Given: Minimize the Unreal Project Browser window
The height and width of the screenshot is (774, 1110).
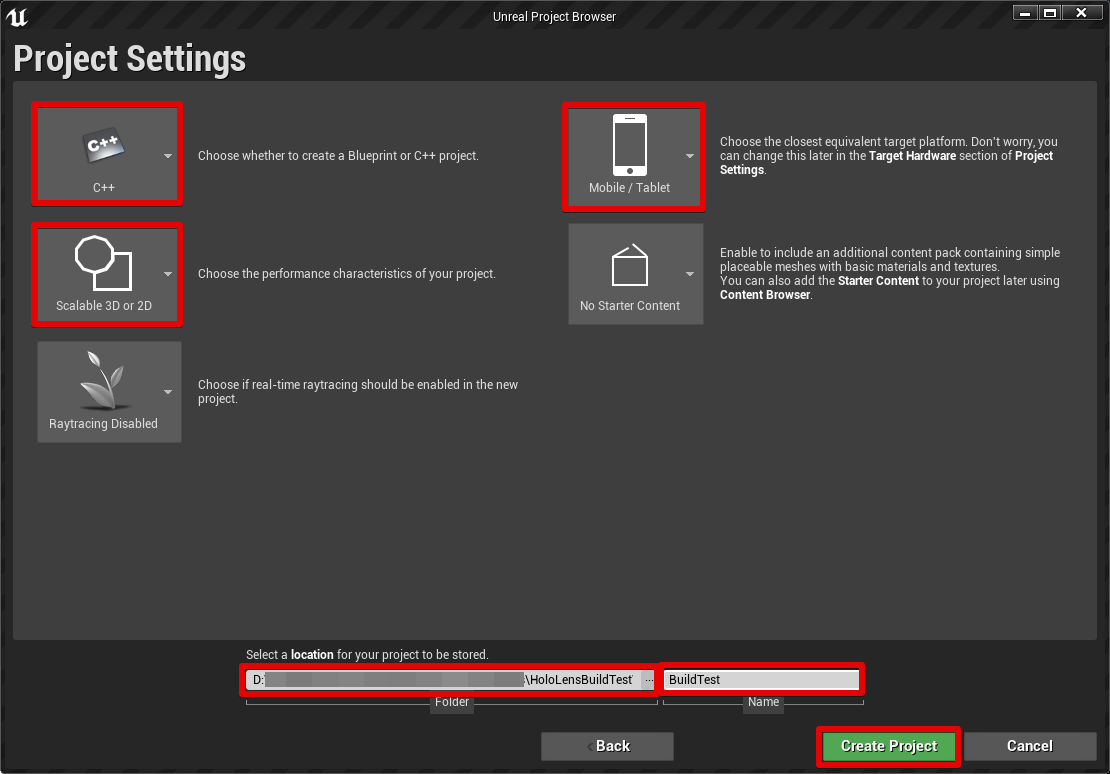Looking at the screenshot, I should [1025, 13].
